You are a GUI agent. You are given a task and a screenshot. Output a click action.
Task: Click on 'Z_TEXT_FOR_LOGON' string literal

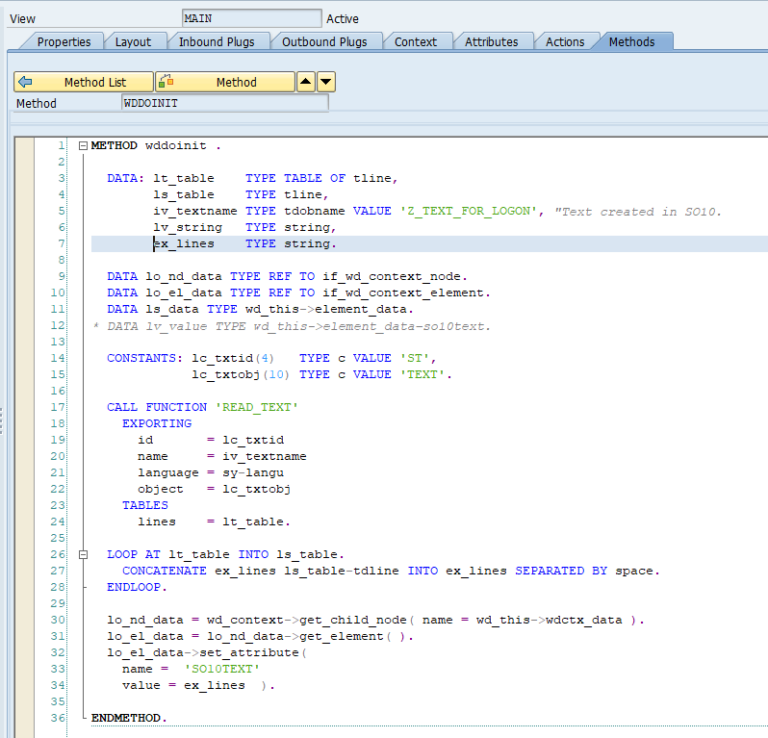(x=468, y=211)
